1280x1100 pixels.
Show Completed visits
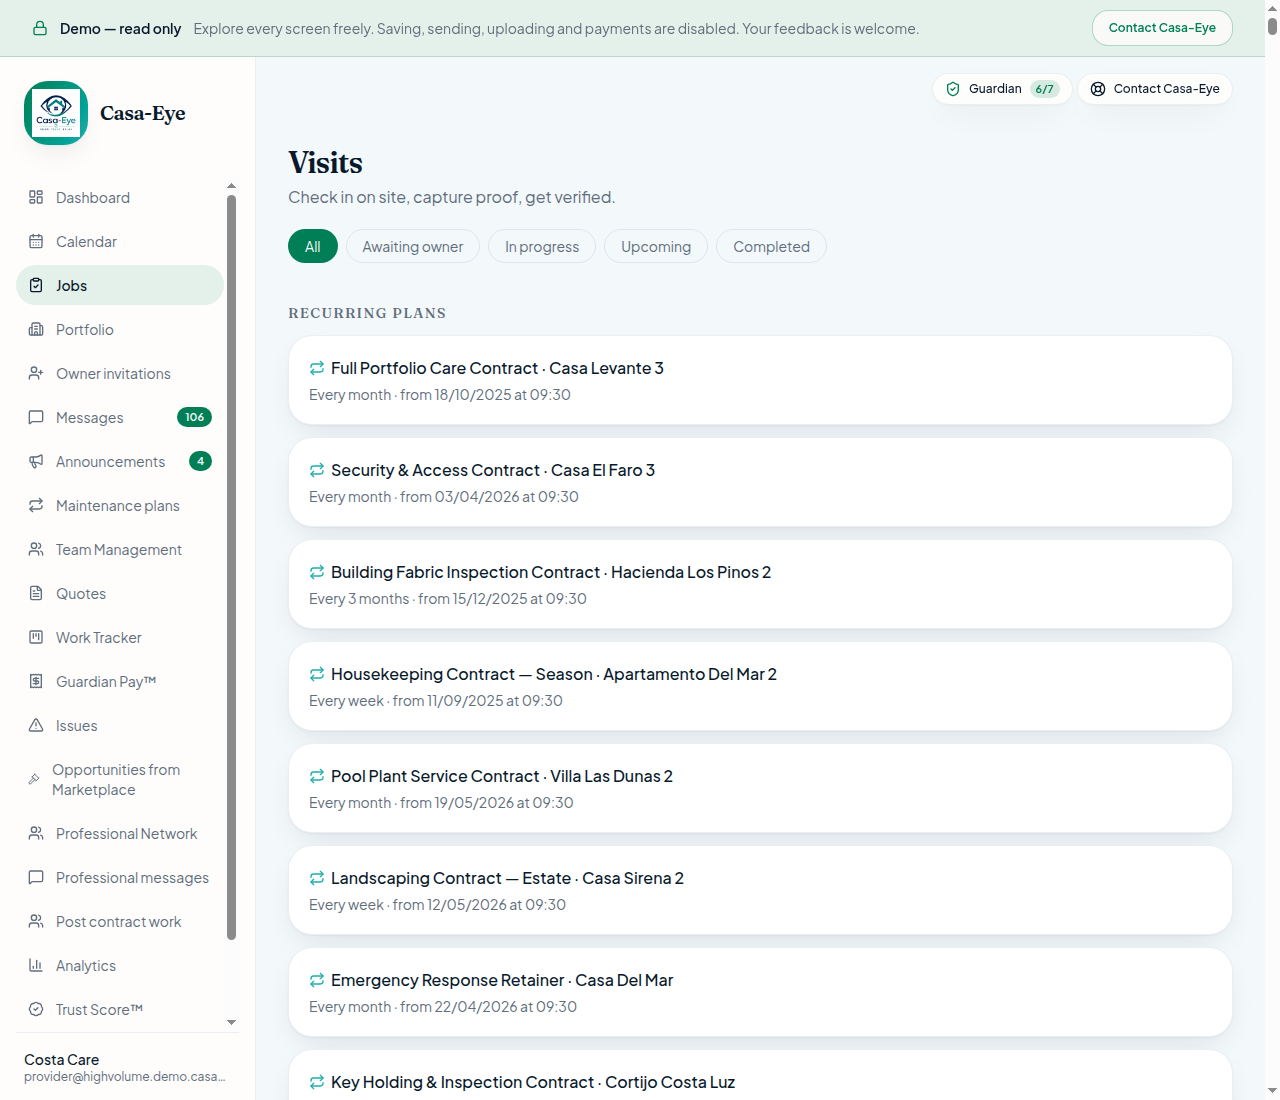click(771, 246)
